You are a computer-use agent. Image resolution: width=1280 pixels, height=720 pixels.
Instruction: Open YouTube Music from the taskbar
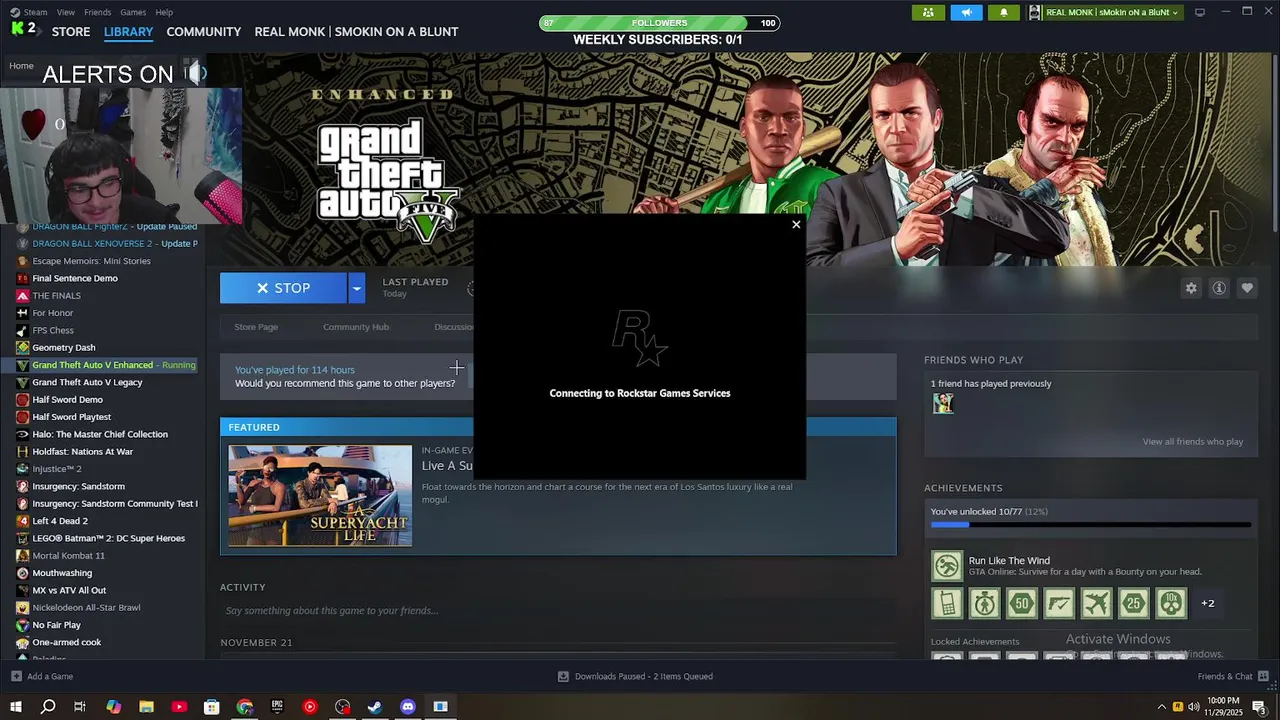coord(310,707)
